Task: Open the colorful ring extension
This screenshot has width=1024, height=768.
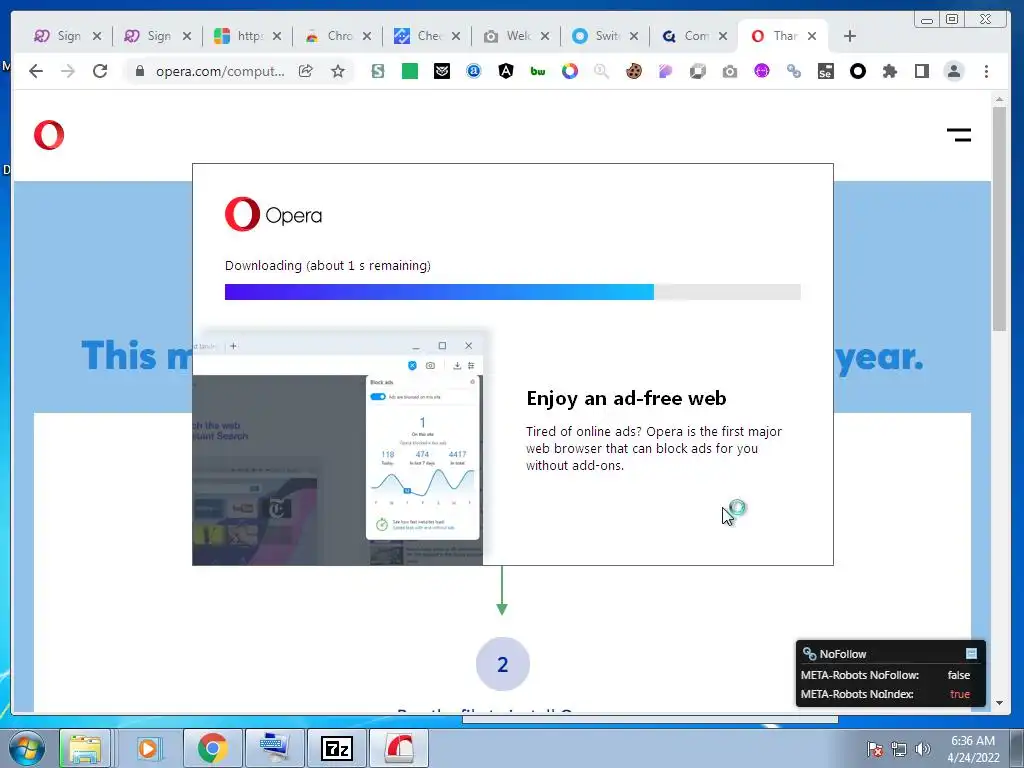Action: [x=569, y=71]
